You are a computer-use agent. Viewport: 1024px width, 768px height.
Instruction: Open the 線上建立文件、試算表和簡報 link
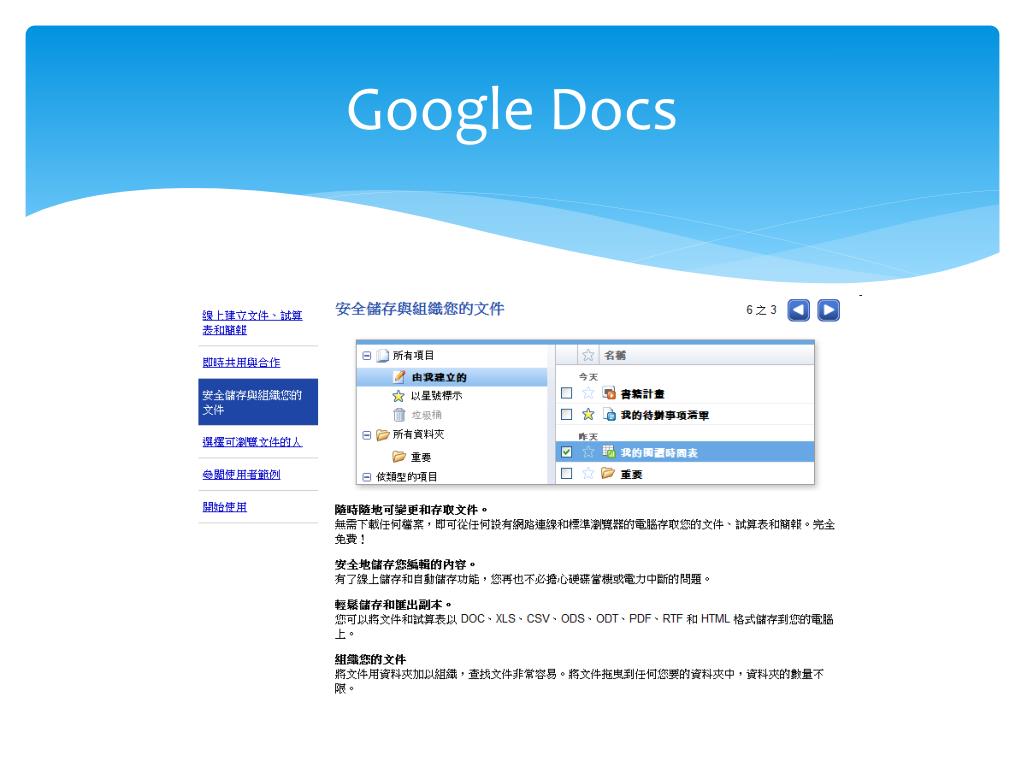[x=252, y=323]
